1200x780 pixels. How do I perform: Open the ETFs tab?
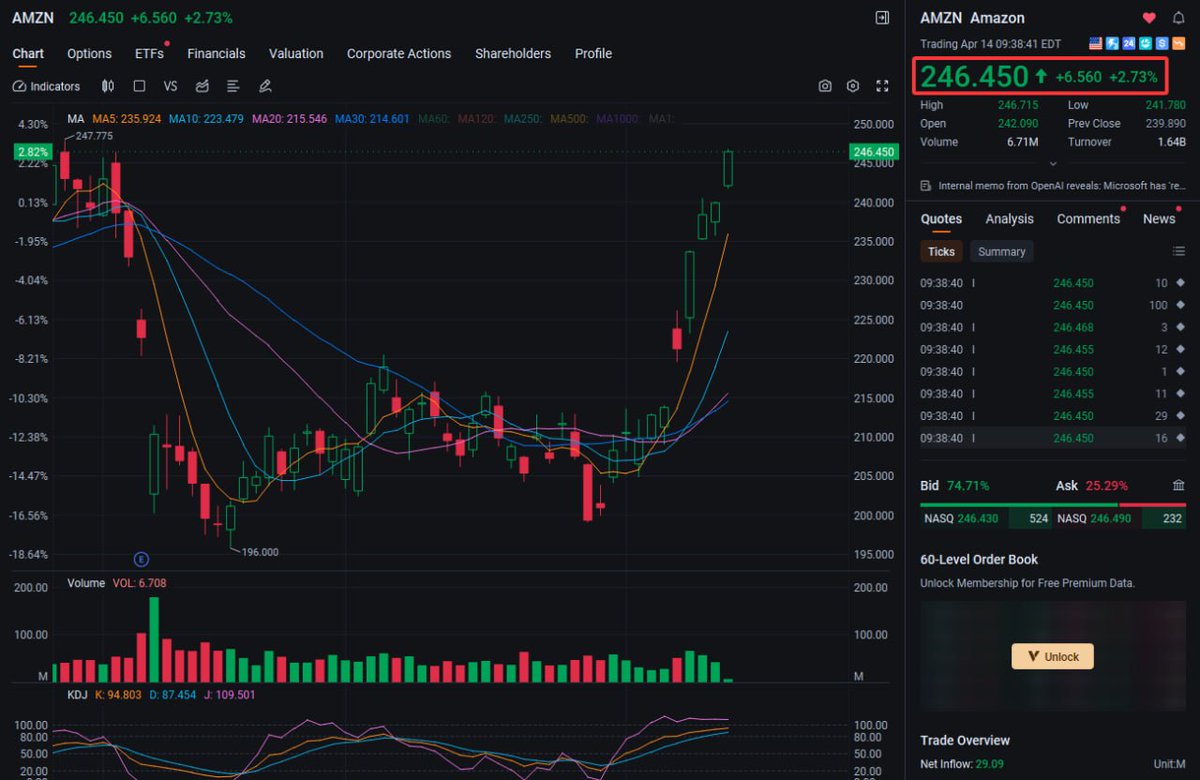point(149,54)
